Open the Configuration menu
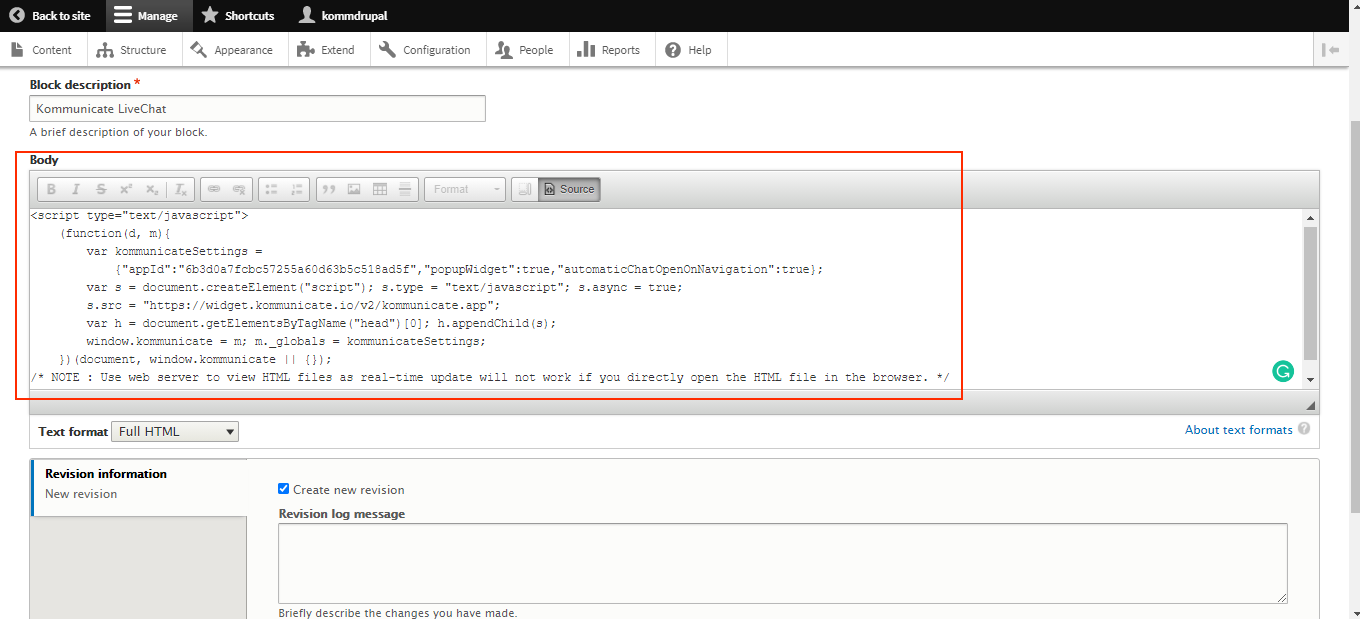This screenshot has width=1360, height=619. tap(427, 48)
